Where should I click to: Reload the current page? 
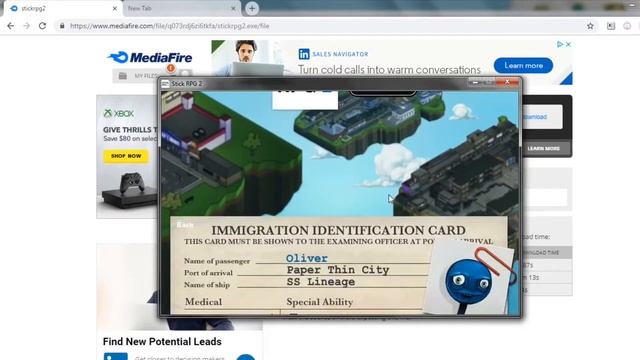click(x=42, y=26)
